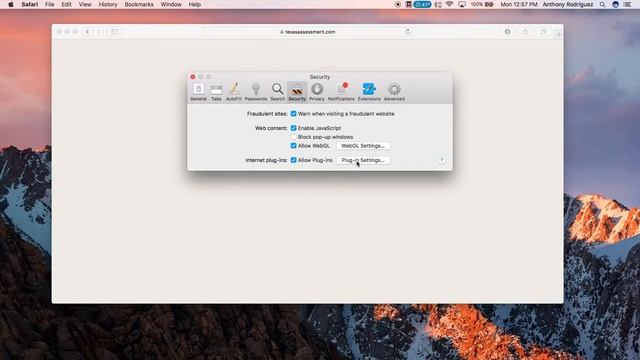Open the Advanced preferences pane
The height and width of the screenshot is (360, 640).
point(394,92)
